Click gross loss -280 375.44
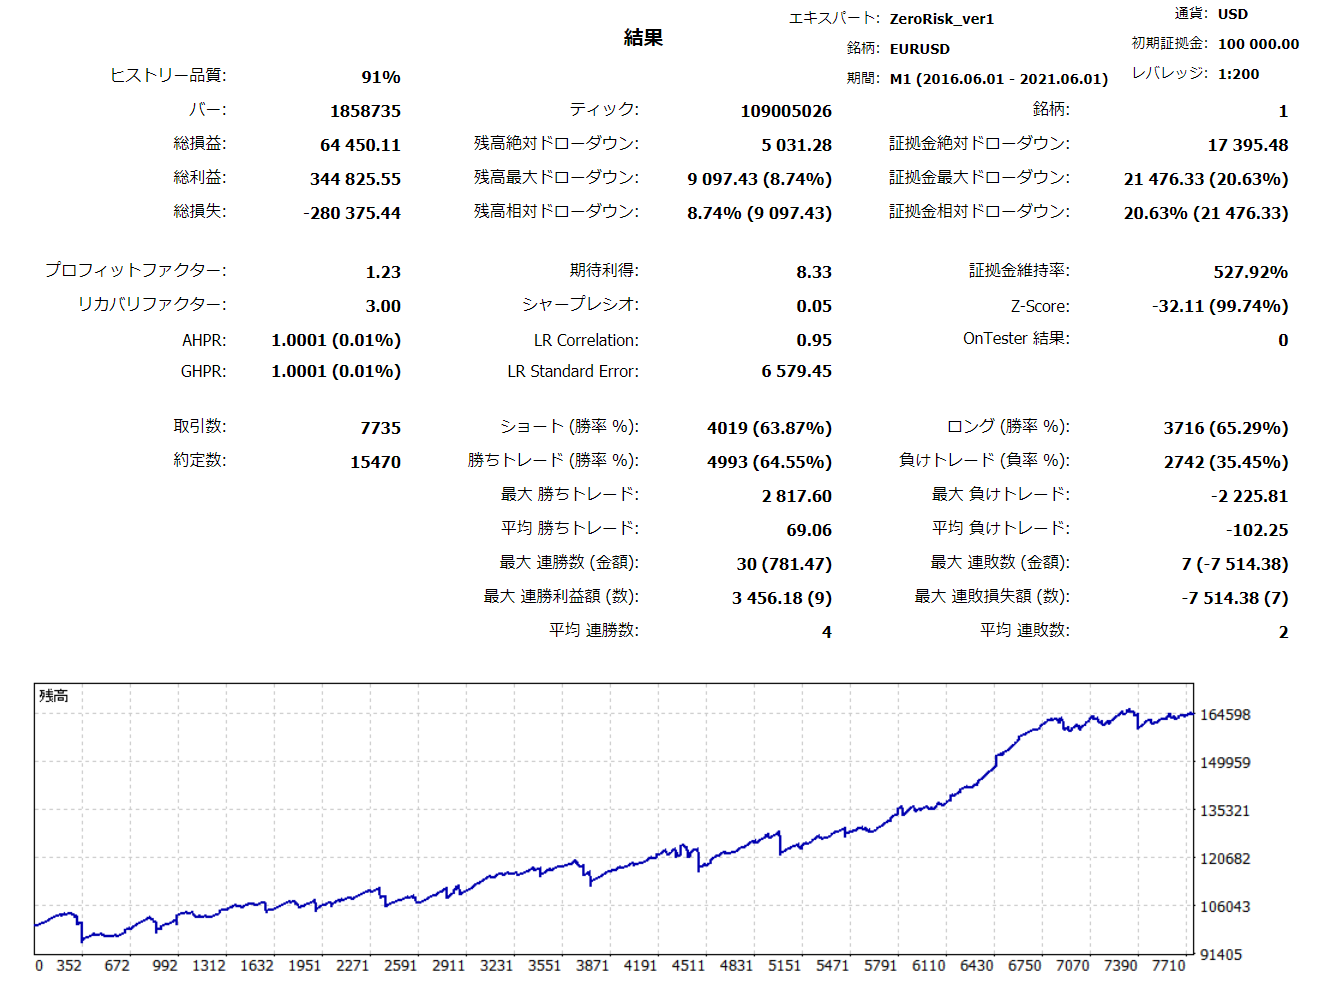 352,213
